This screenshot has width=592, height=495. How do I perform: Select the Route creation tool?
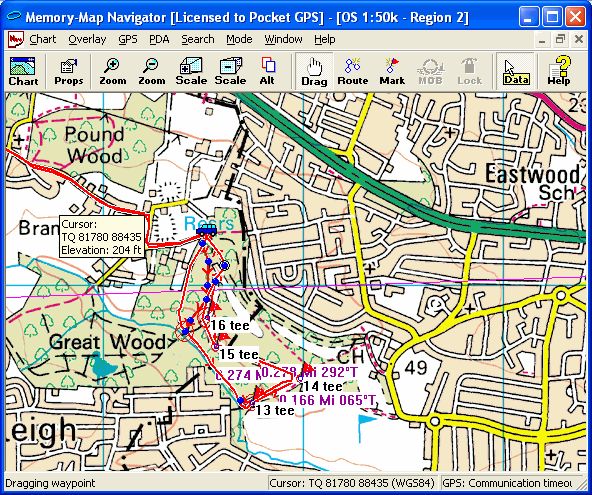353,71
